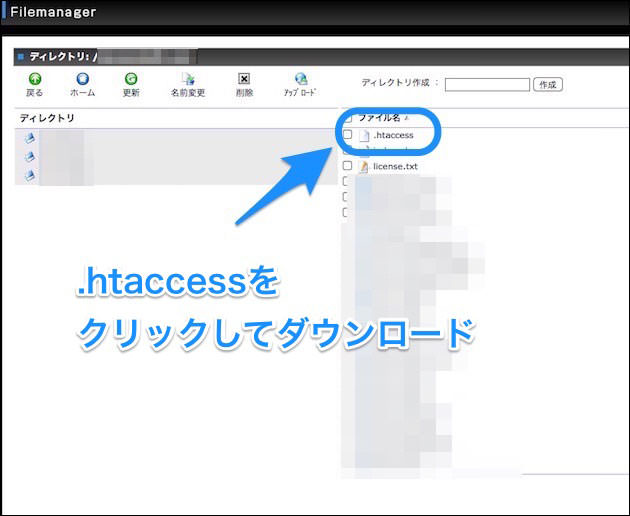The image size is (630, 516).
Task: Open the アップロード upload icon
Action: tap(301, 79)
